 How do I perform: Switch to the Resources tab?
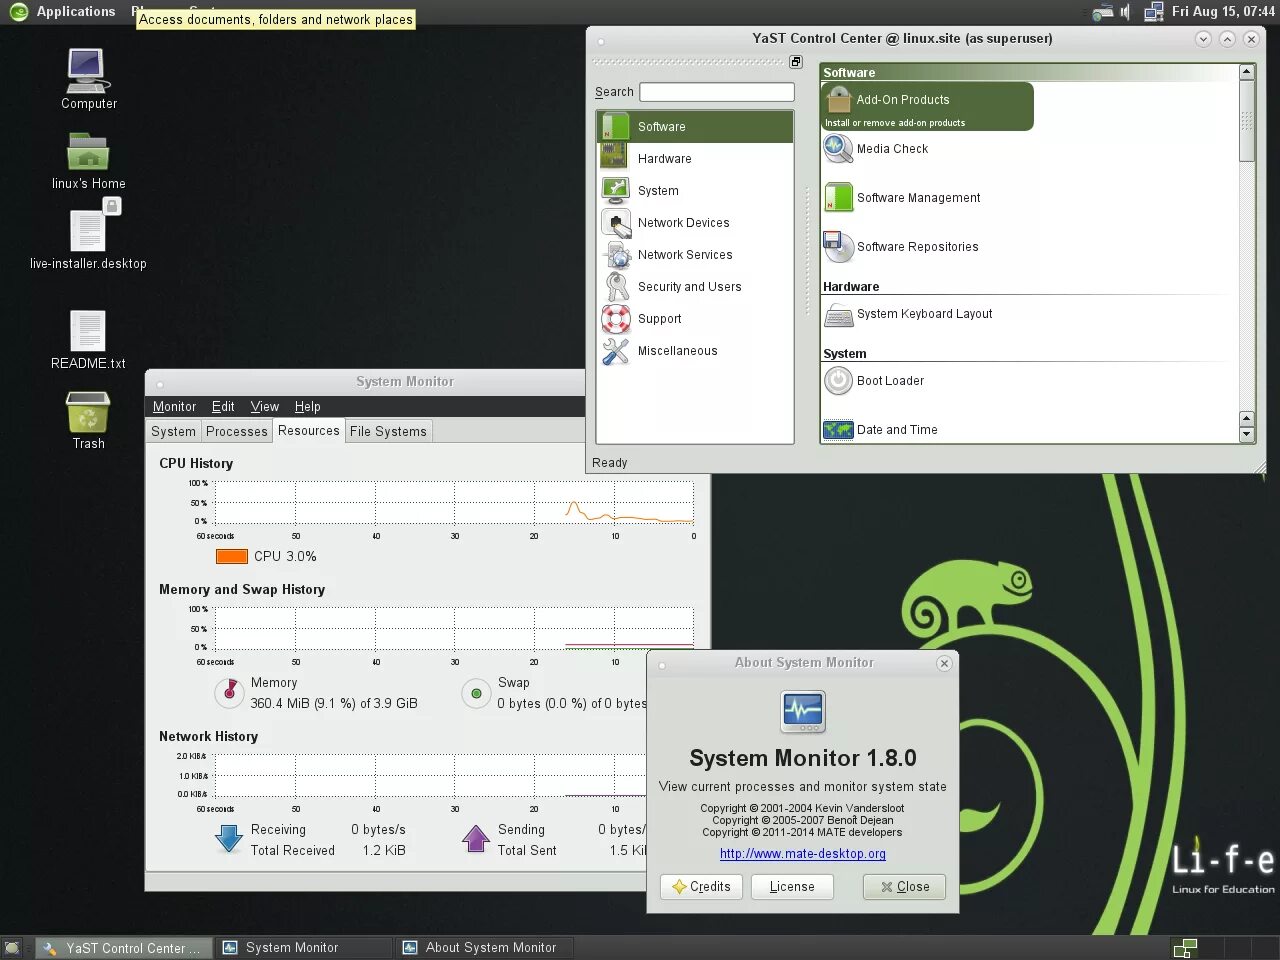point(309,431)
